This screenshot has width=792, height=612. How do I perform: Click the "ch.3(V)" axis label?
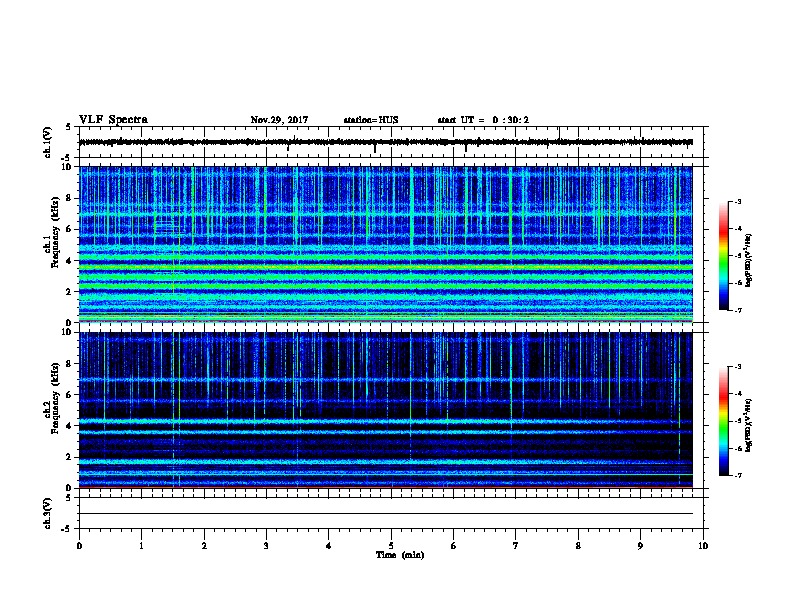[x=48, y=514]
